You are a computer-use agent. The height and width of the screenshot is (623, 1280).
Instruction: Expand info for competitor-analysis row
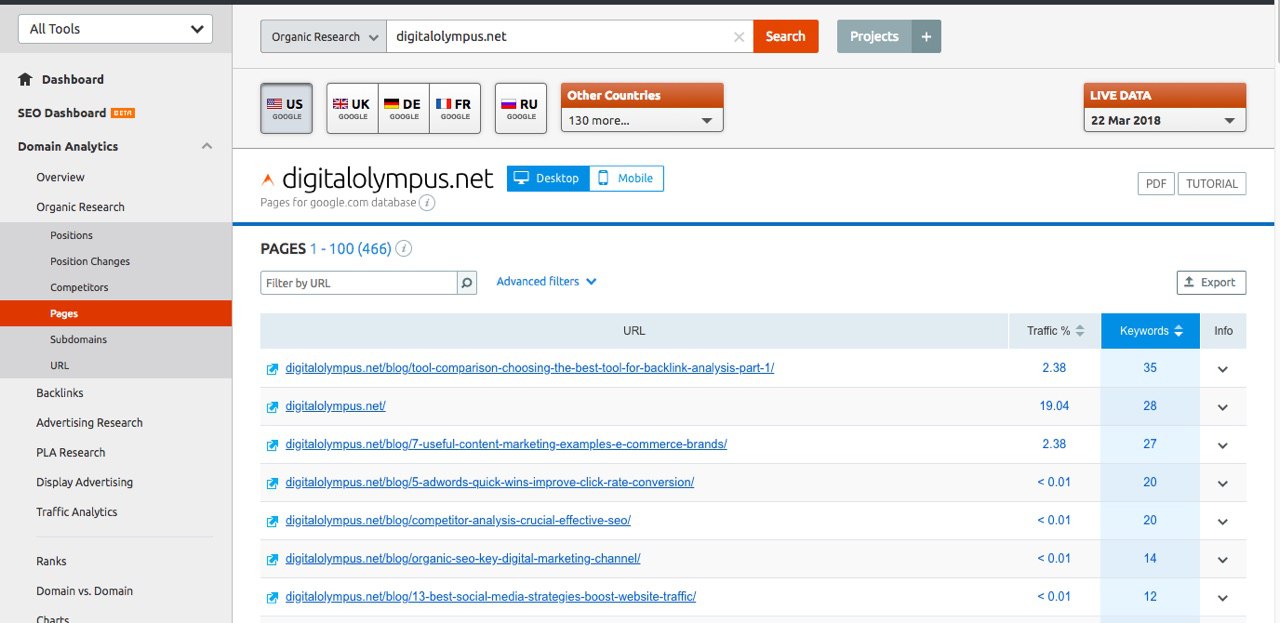point(1223,521)
